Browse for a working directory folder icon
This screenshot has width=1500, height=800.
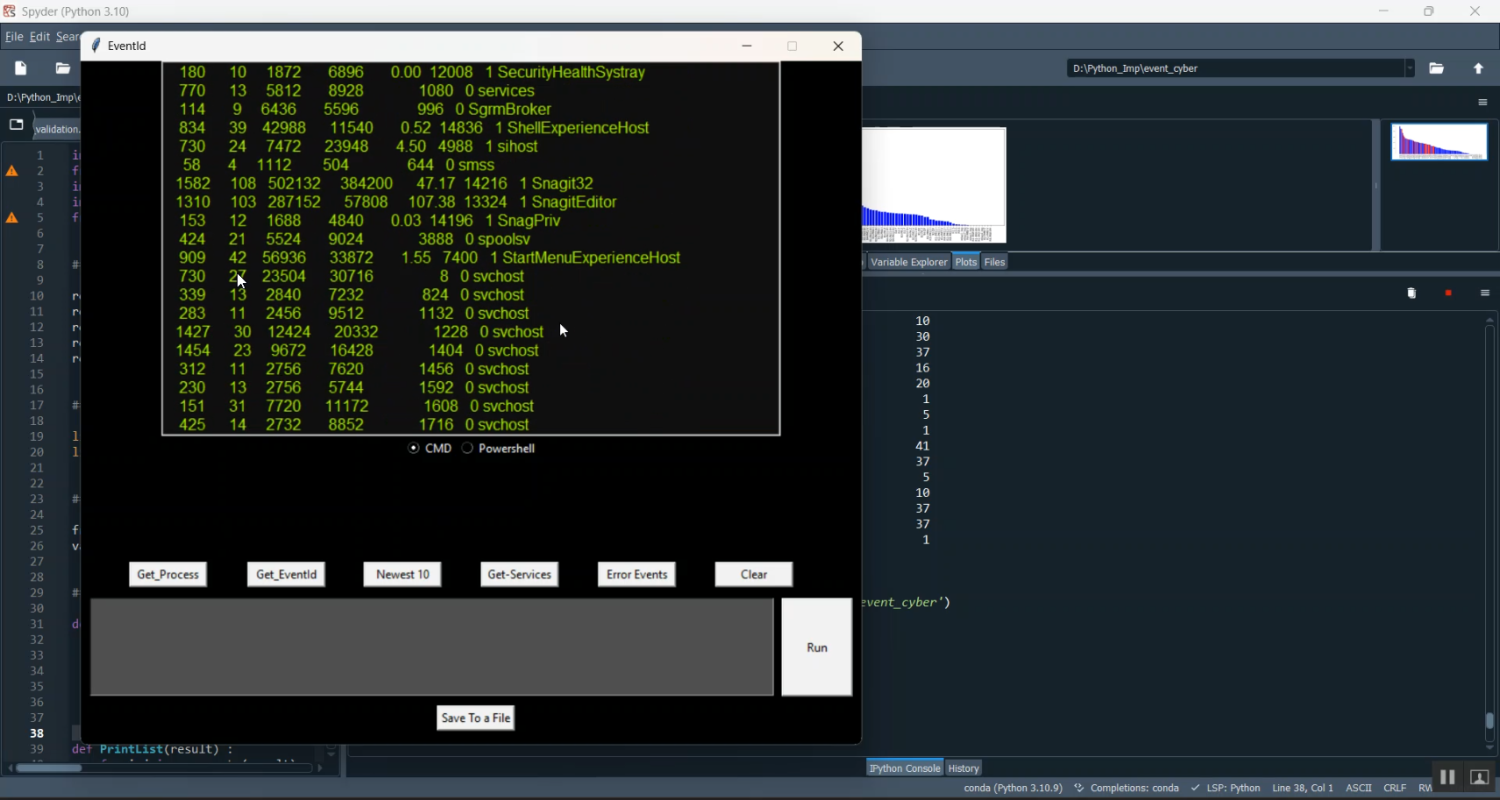coord(1437,69)
